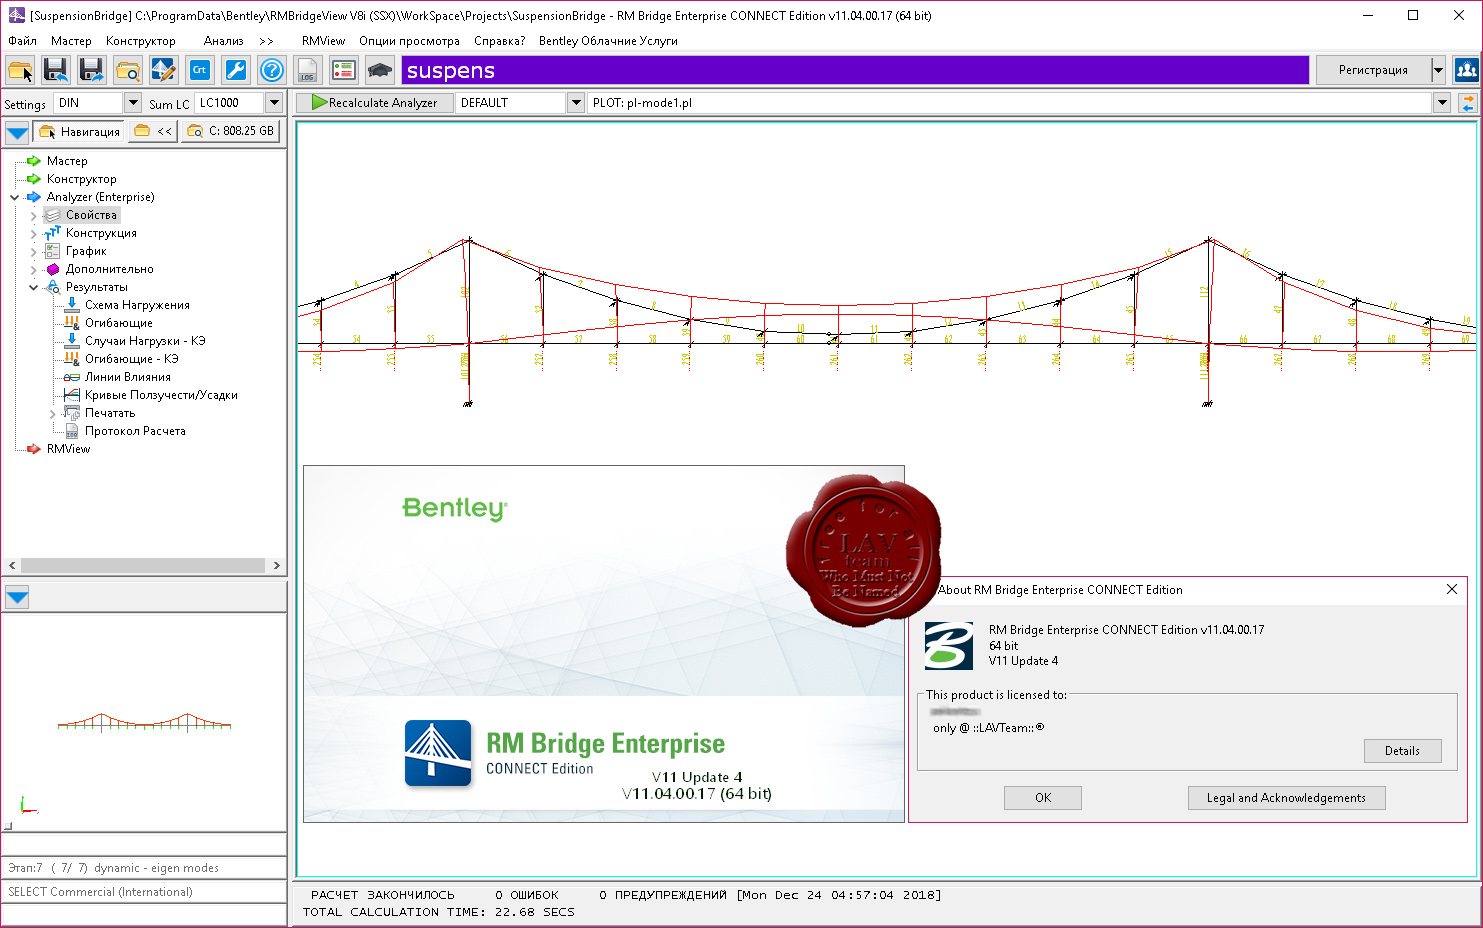The image size is (1483, 928).
Task: Click the Линии Влияния tree icon
Action: click(x=72, y=377)
